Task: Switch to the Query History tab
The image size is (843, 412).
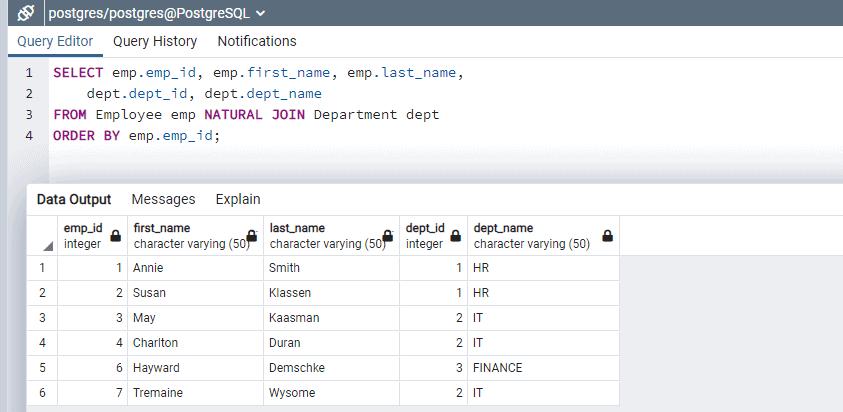Action: [155, 41]
